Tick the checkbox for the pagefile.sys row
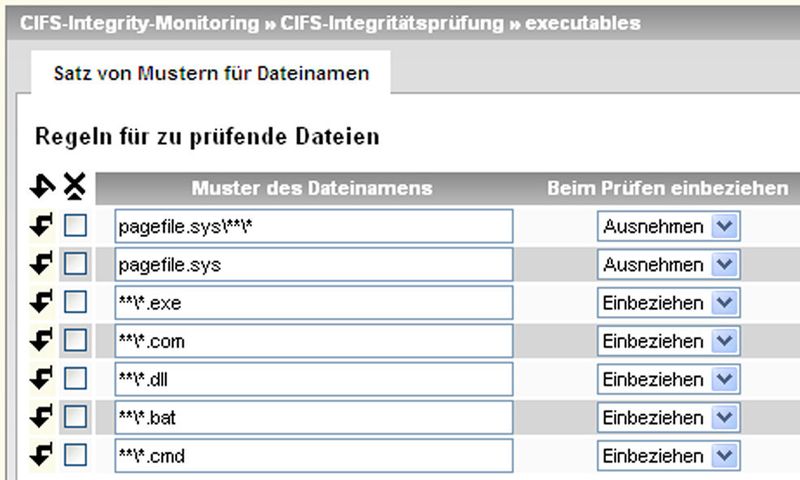Viewport: 800px width, 480px height. [x=75, y=264]
